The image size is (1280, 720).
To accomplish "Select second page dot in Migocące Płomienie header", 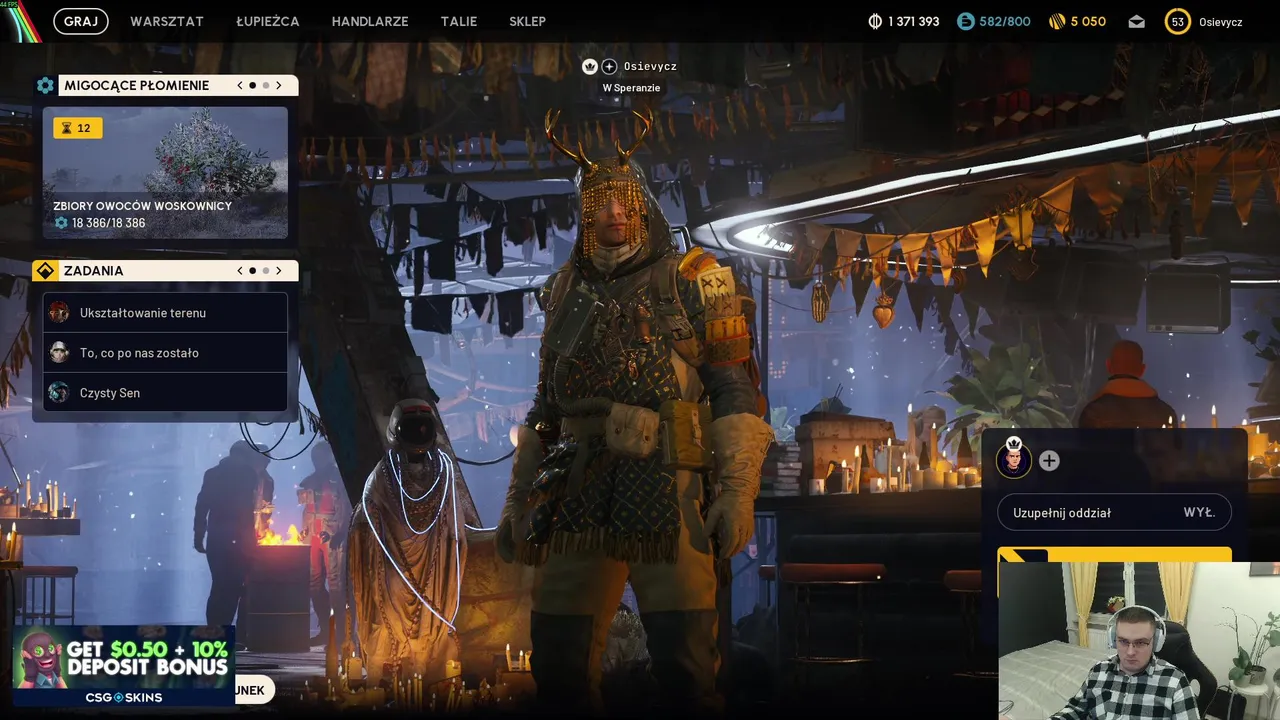I will 265,85.
